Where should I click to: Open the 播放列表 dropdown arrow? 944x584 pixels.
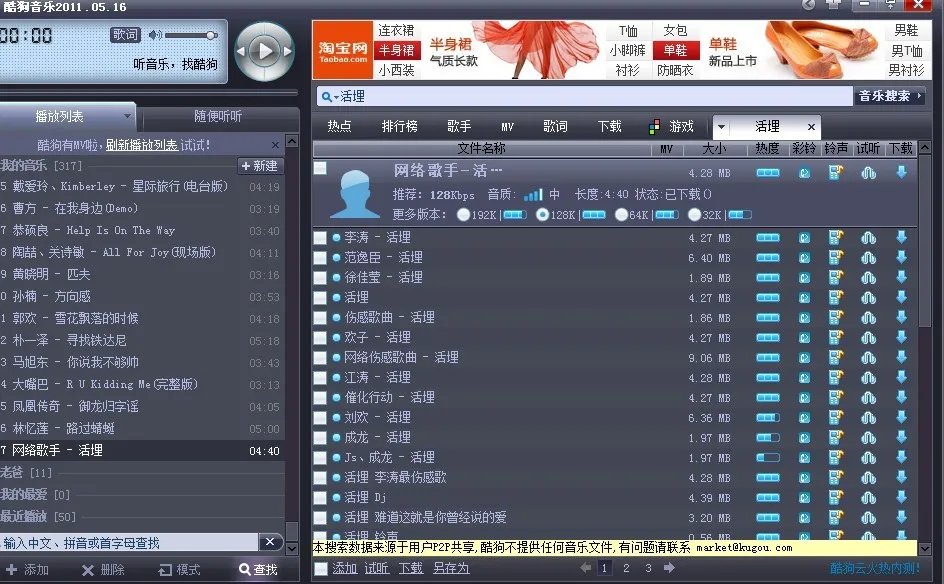(127, 115)
